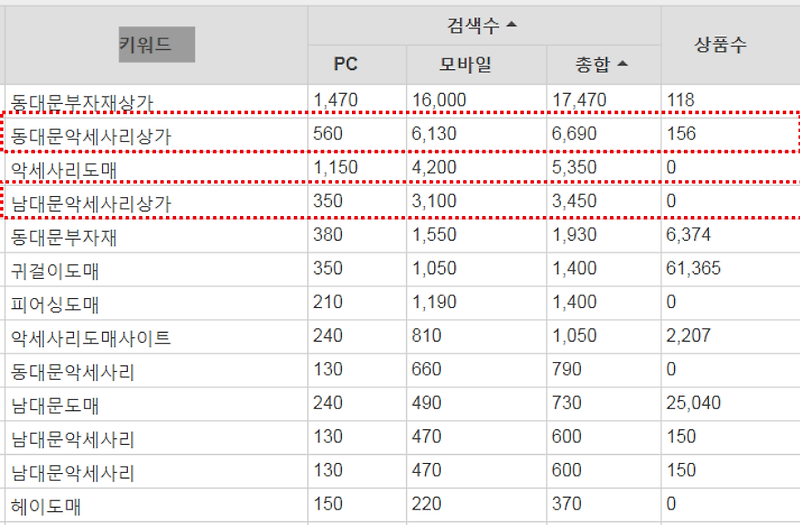Click total value 5,350

pyautogui.click(x=574, y=167)
